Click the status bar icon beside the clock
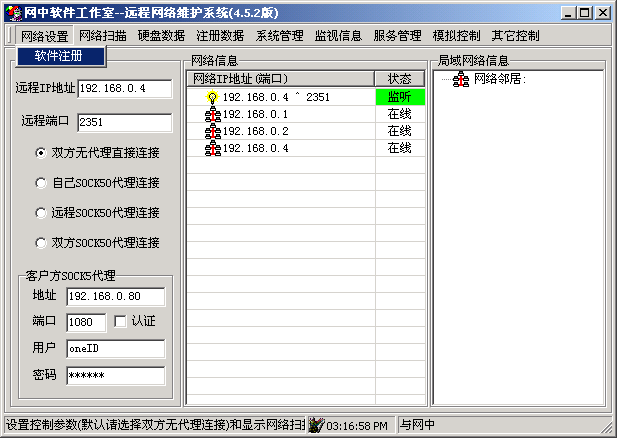617x438 pixels. point(316,425)
